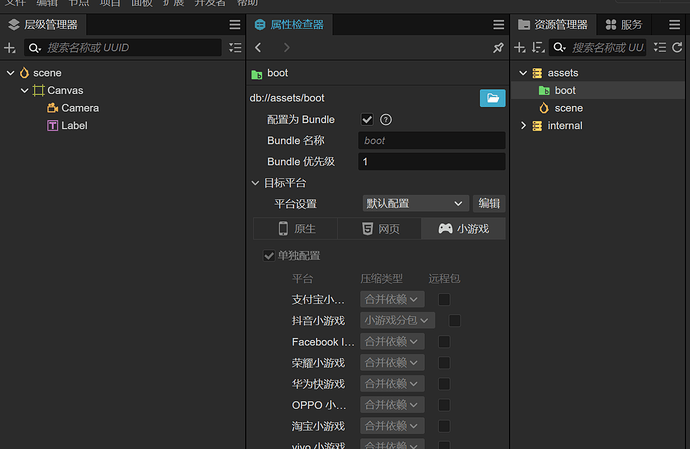Refresh the Assets panel

tap(677, 48)
